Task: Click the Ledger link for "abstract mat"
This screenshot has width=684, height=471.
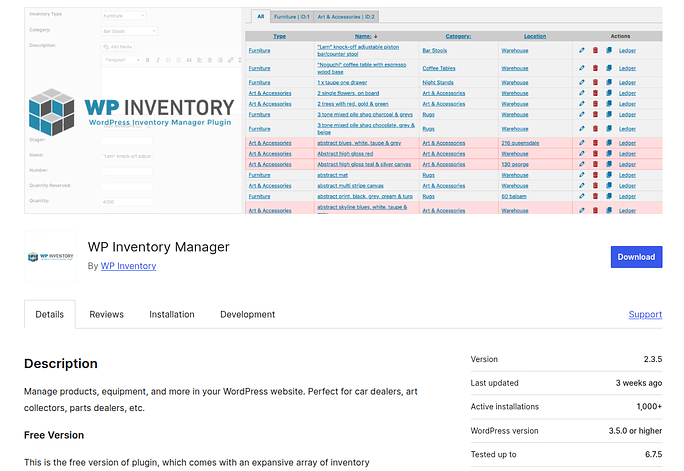Action: click(627, 175)
